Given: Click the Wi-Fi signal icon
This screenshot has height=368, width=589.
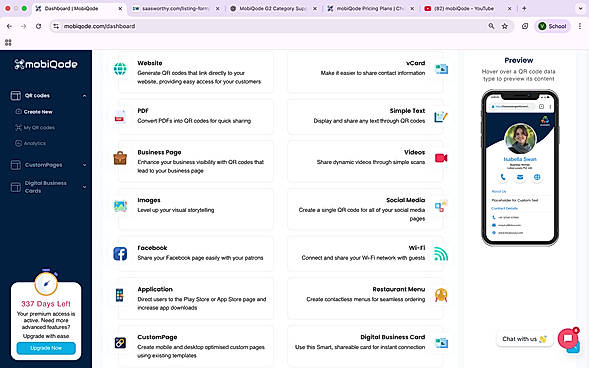Looking at the screenshot, I should click(x=441, y=254).
